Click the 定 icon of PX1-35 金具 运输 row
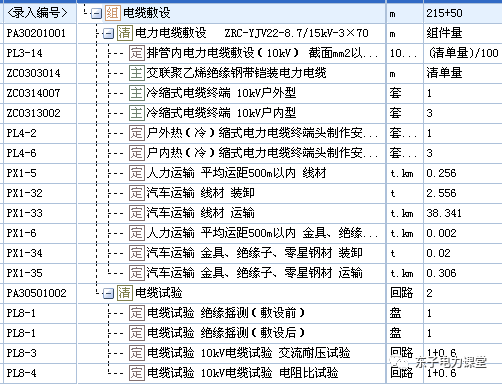The width and height of the screenshot is (502, 384). [137, 273]
